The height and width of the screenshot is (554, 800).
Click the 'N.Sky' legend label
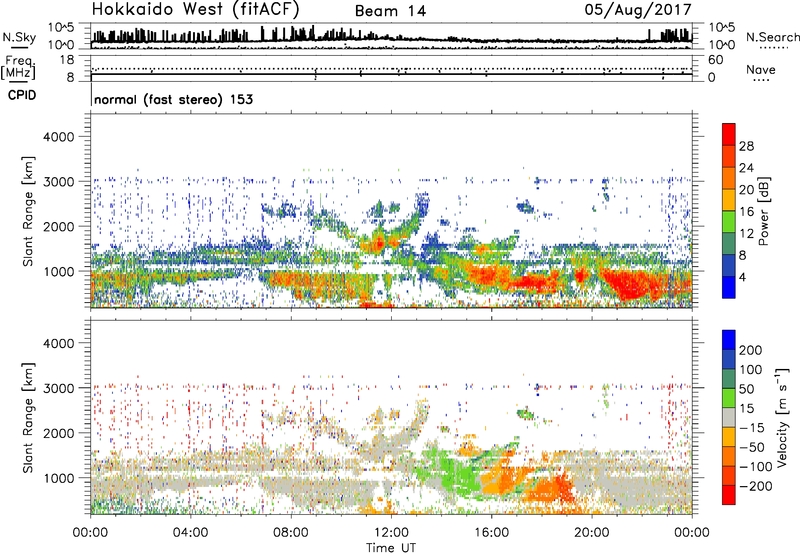[19, 38]
